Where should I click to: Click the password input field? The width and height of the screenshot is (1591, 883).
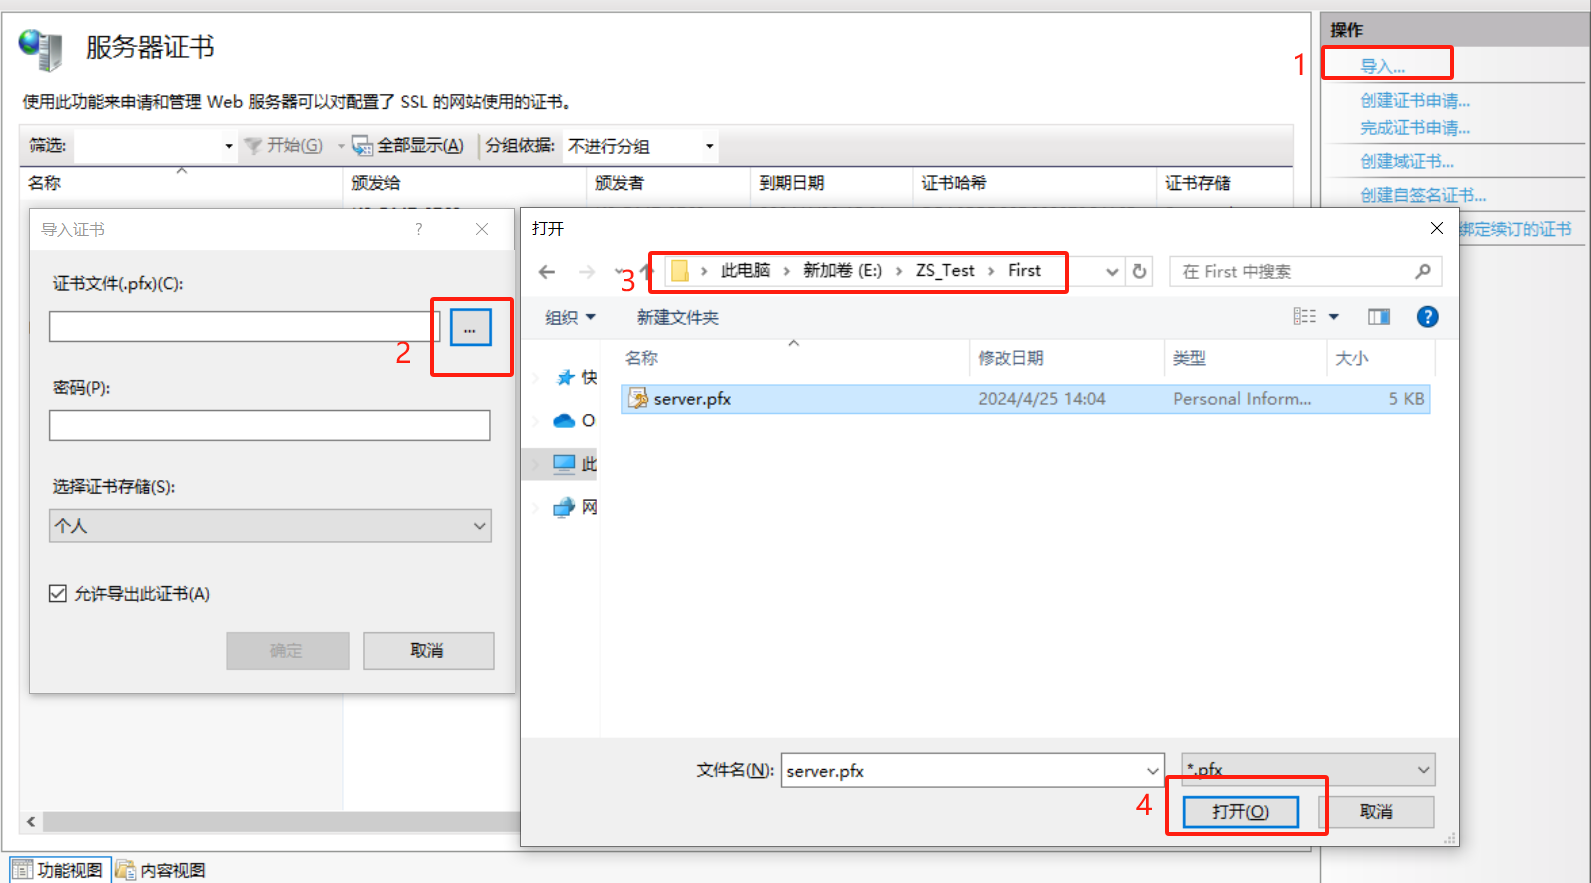pos(269,425)
